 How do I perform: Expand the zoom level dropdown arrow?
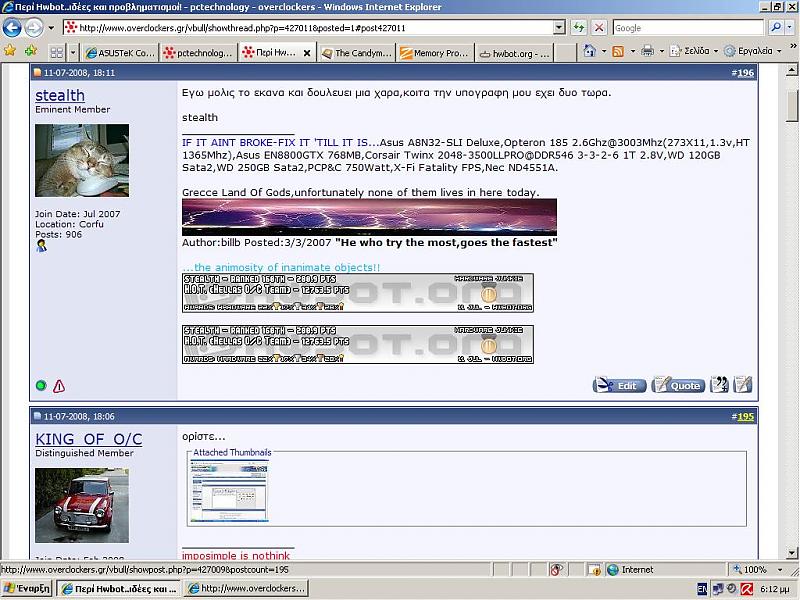click(780, 569)
